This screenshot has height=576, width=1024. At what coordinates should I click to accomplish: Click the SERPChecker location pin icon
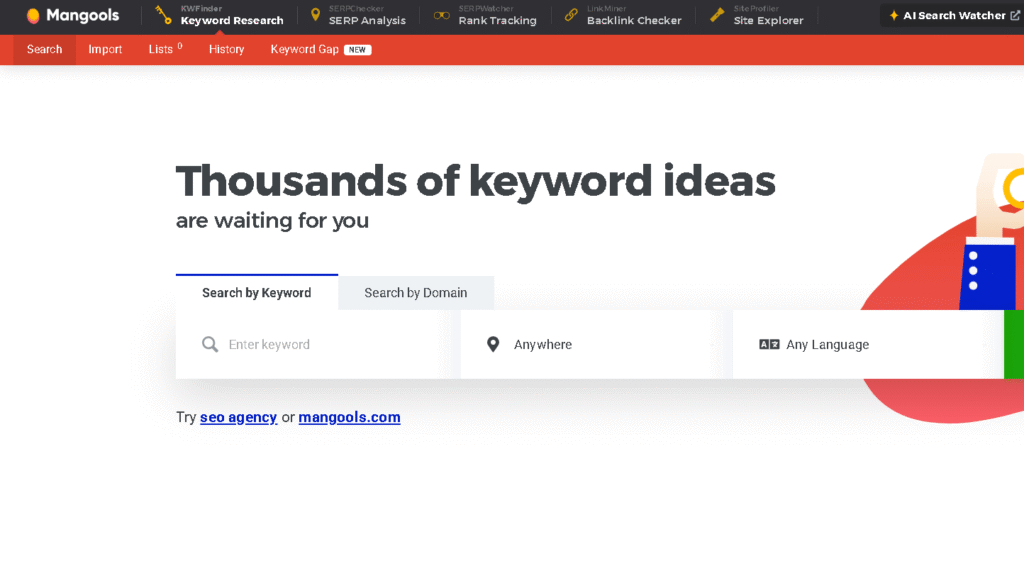tap(316, 15)
